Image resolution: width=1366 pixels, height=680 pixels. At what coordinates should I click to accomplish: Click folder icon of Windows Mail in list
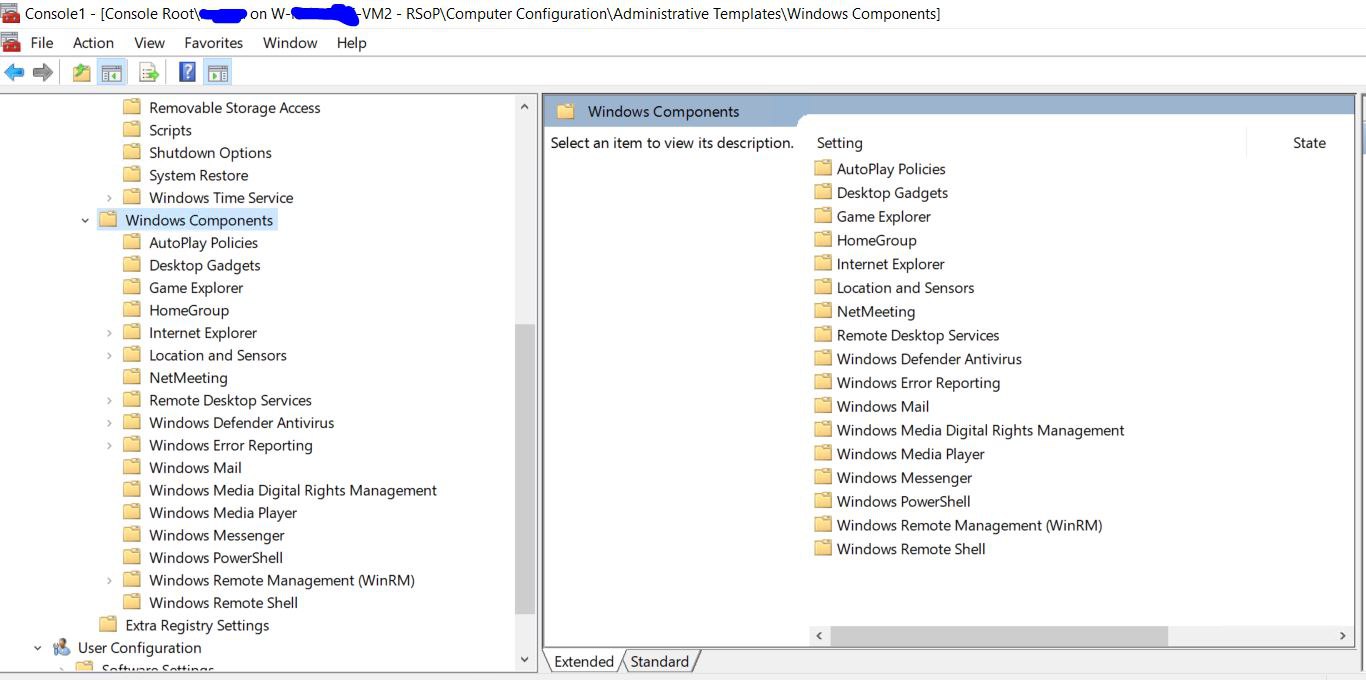[x=823, y=406]
